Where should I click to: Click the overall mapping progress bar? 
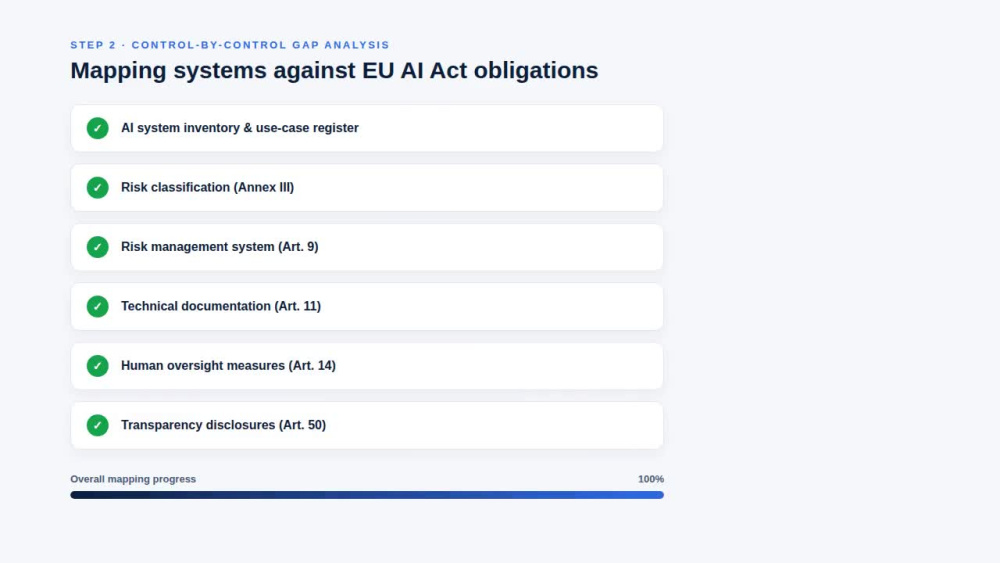(367, 495)
